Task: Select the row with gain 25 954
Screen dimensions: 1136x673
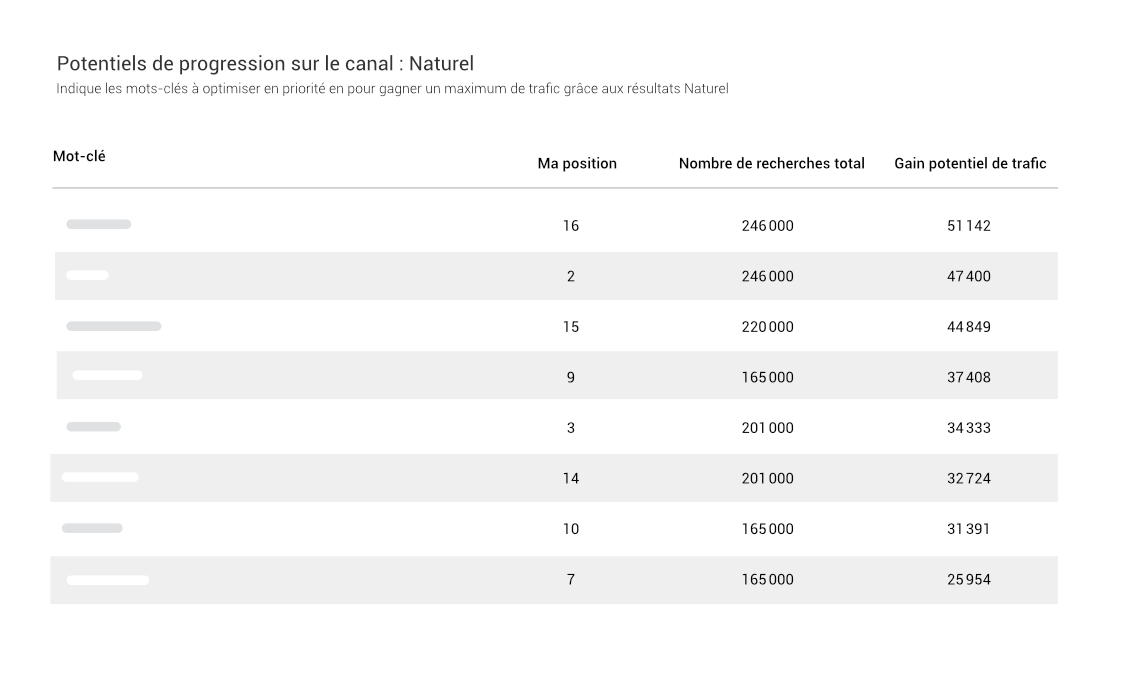Action: point(554,580)
